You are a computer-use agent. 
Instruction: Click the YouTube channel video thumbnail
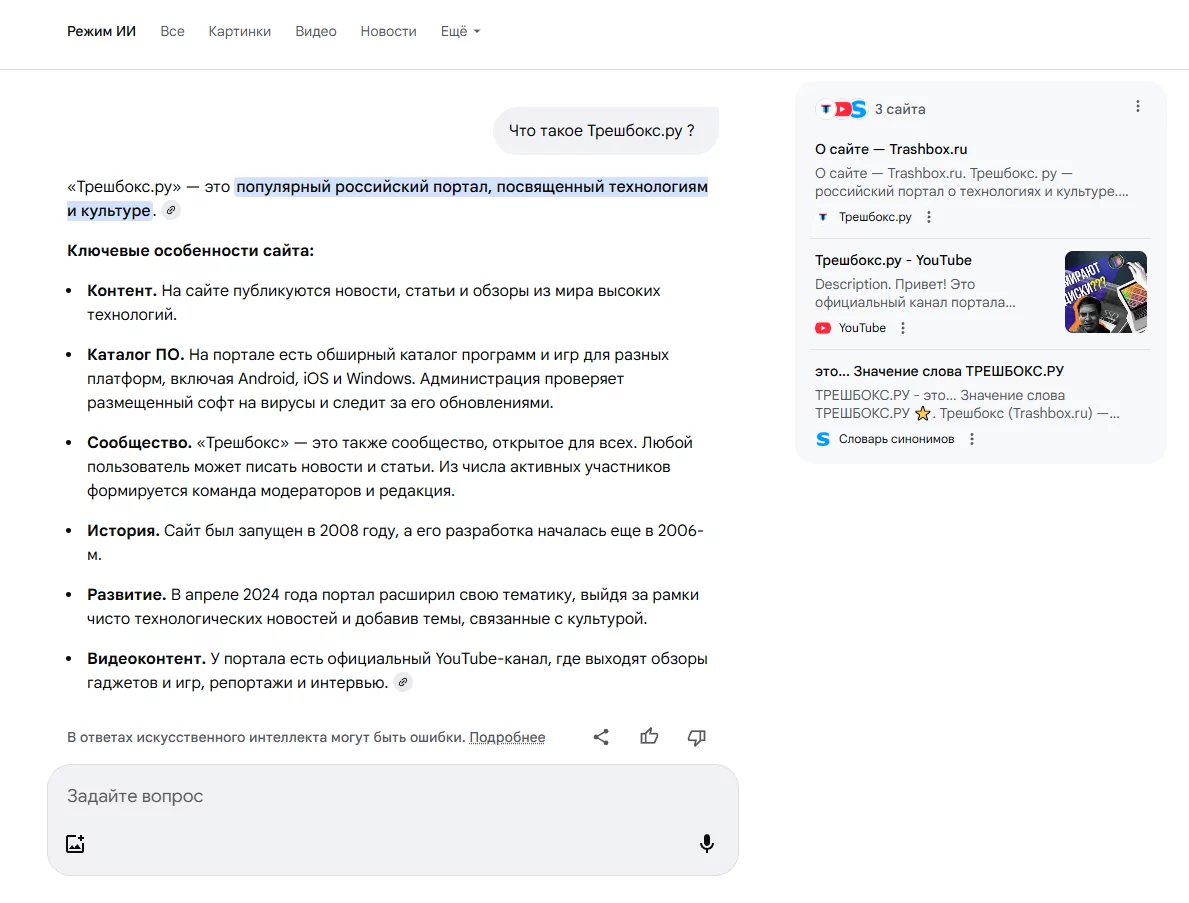pyautogui.click(x=1105, y=291)
